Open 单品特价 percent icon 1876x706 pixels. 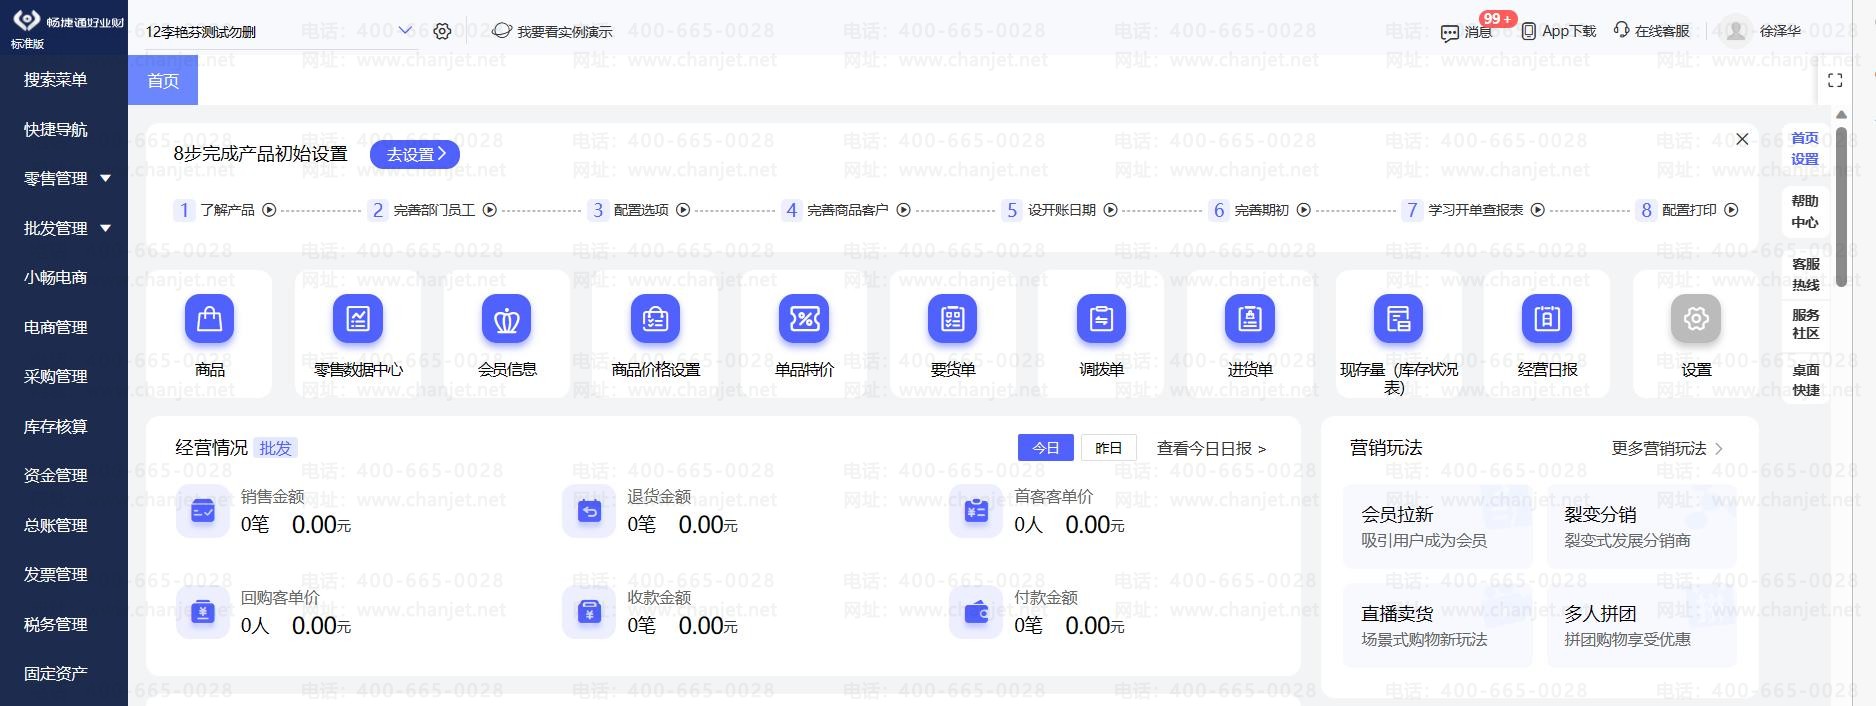[x=804, y=319]
